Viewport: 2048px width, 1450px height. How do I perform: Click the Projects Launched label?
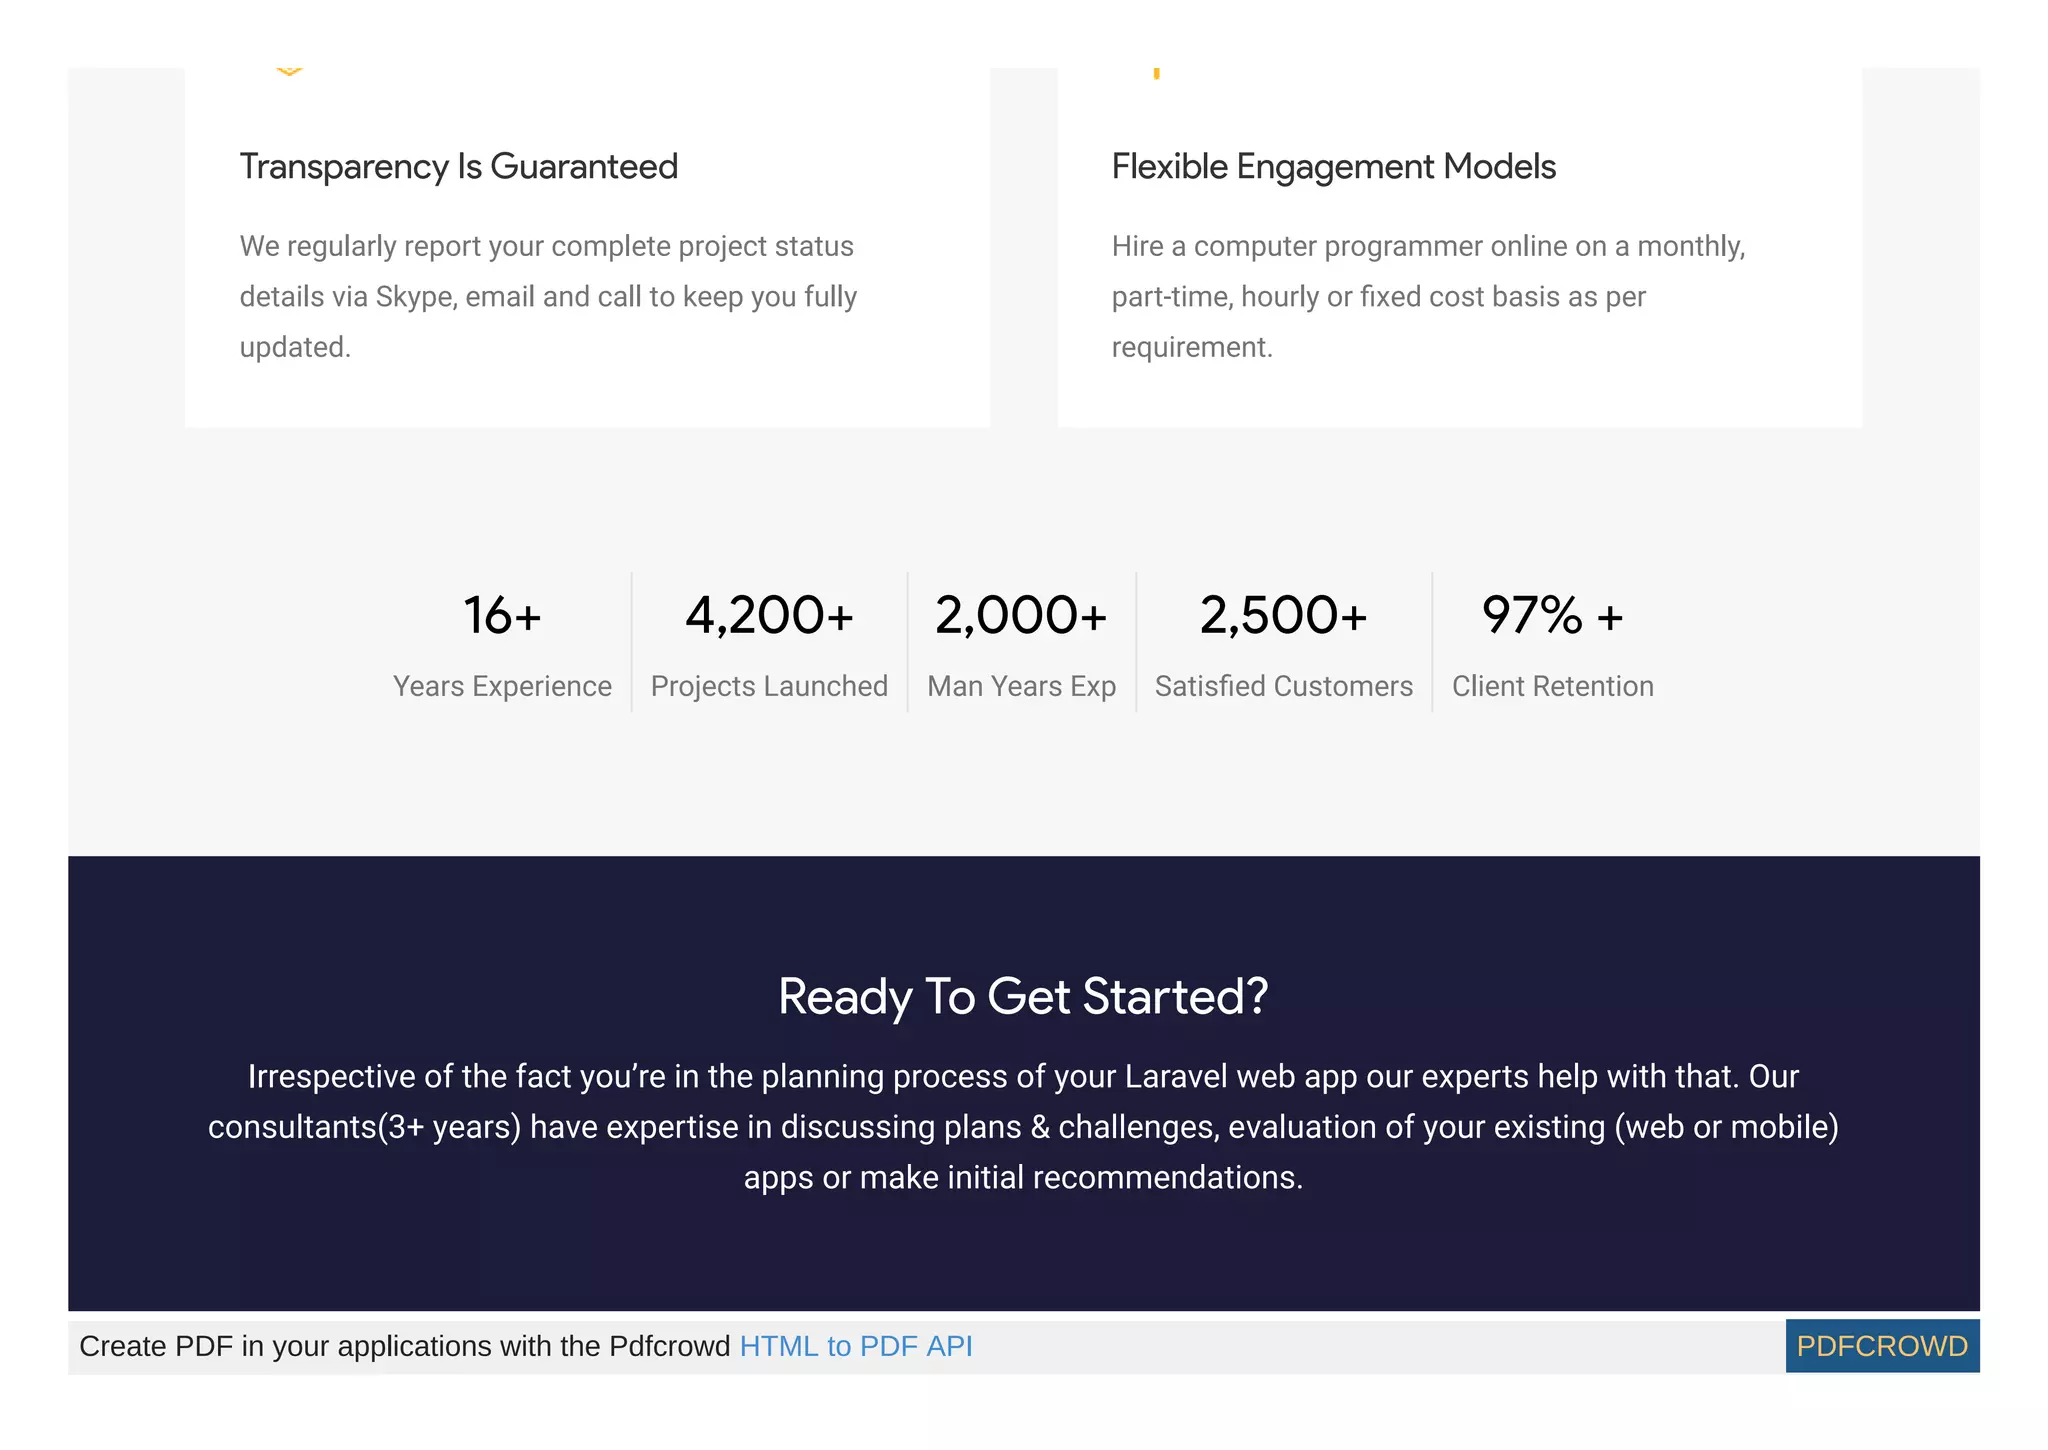[769, 686]
